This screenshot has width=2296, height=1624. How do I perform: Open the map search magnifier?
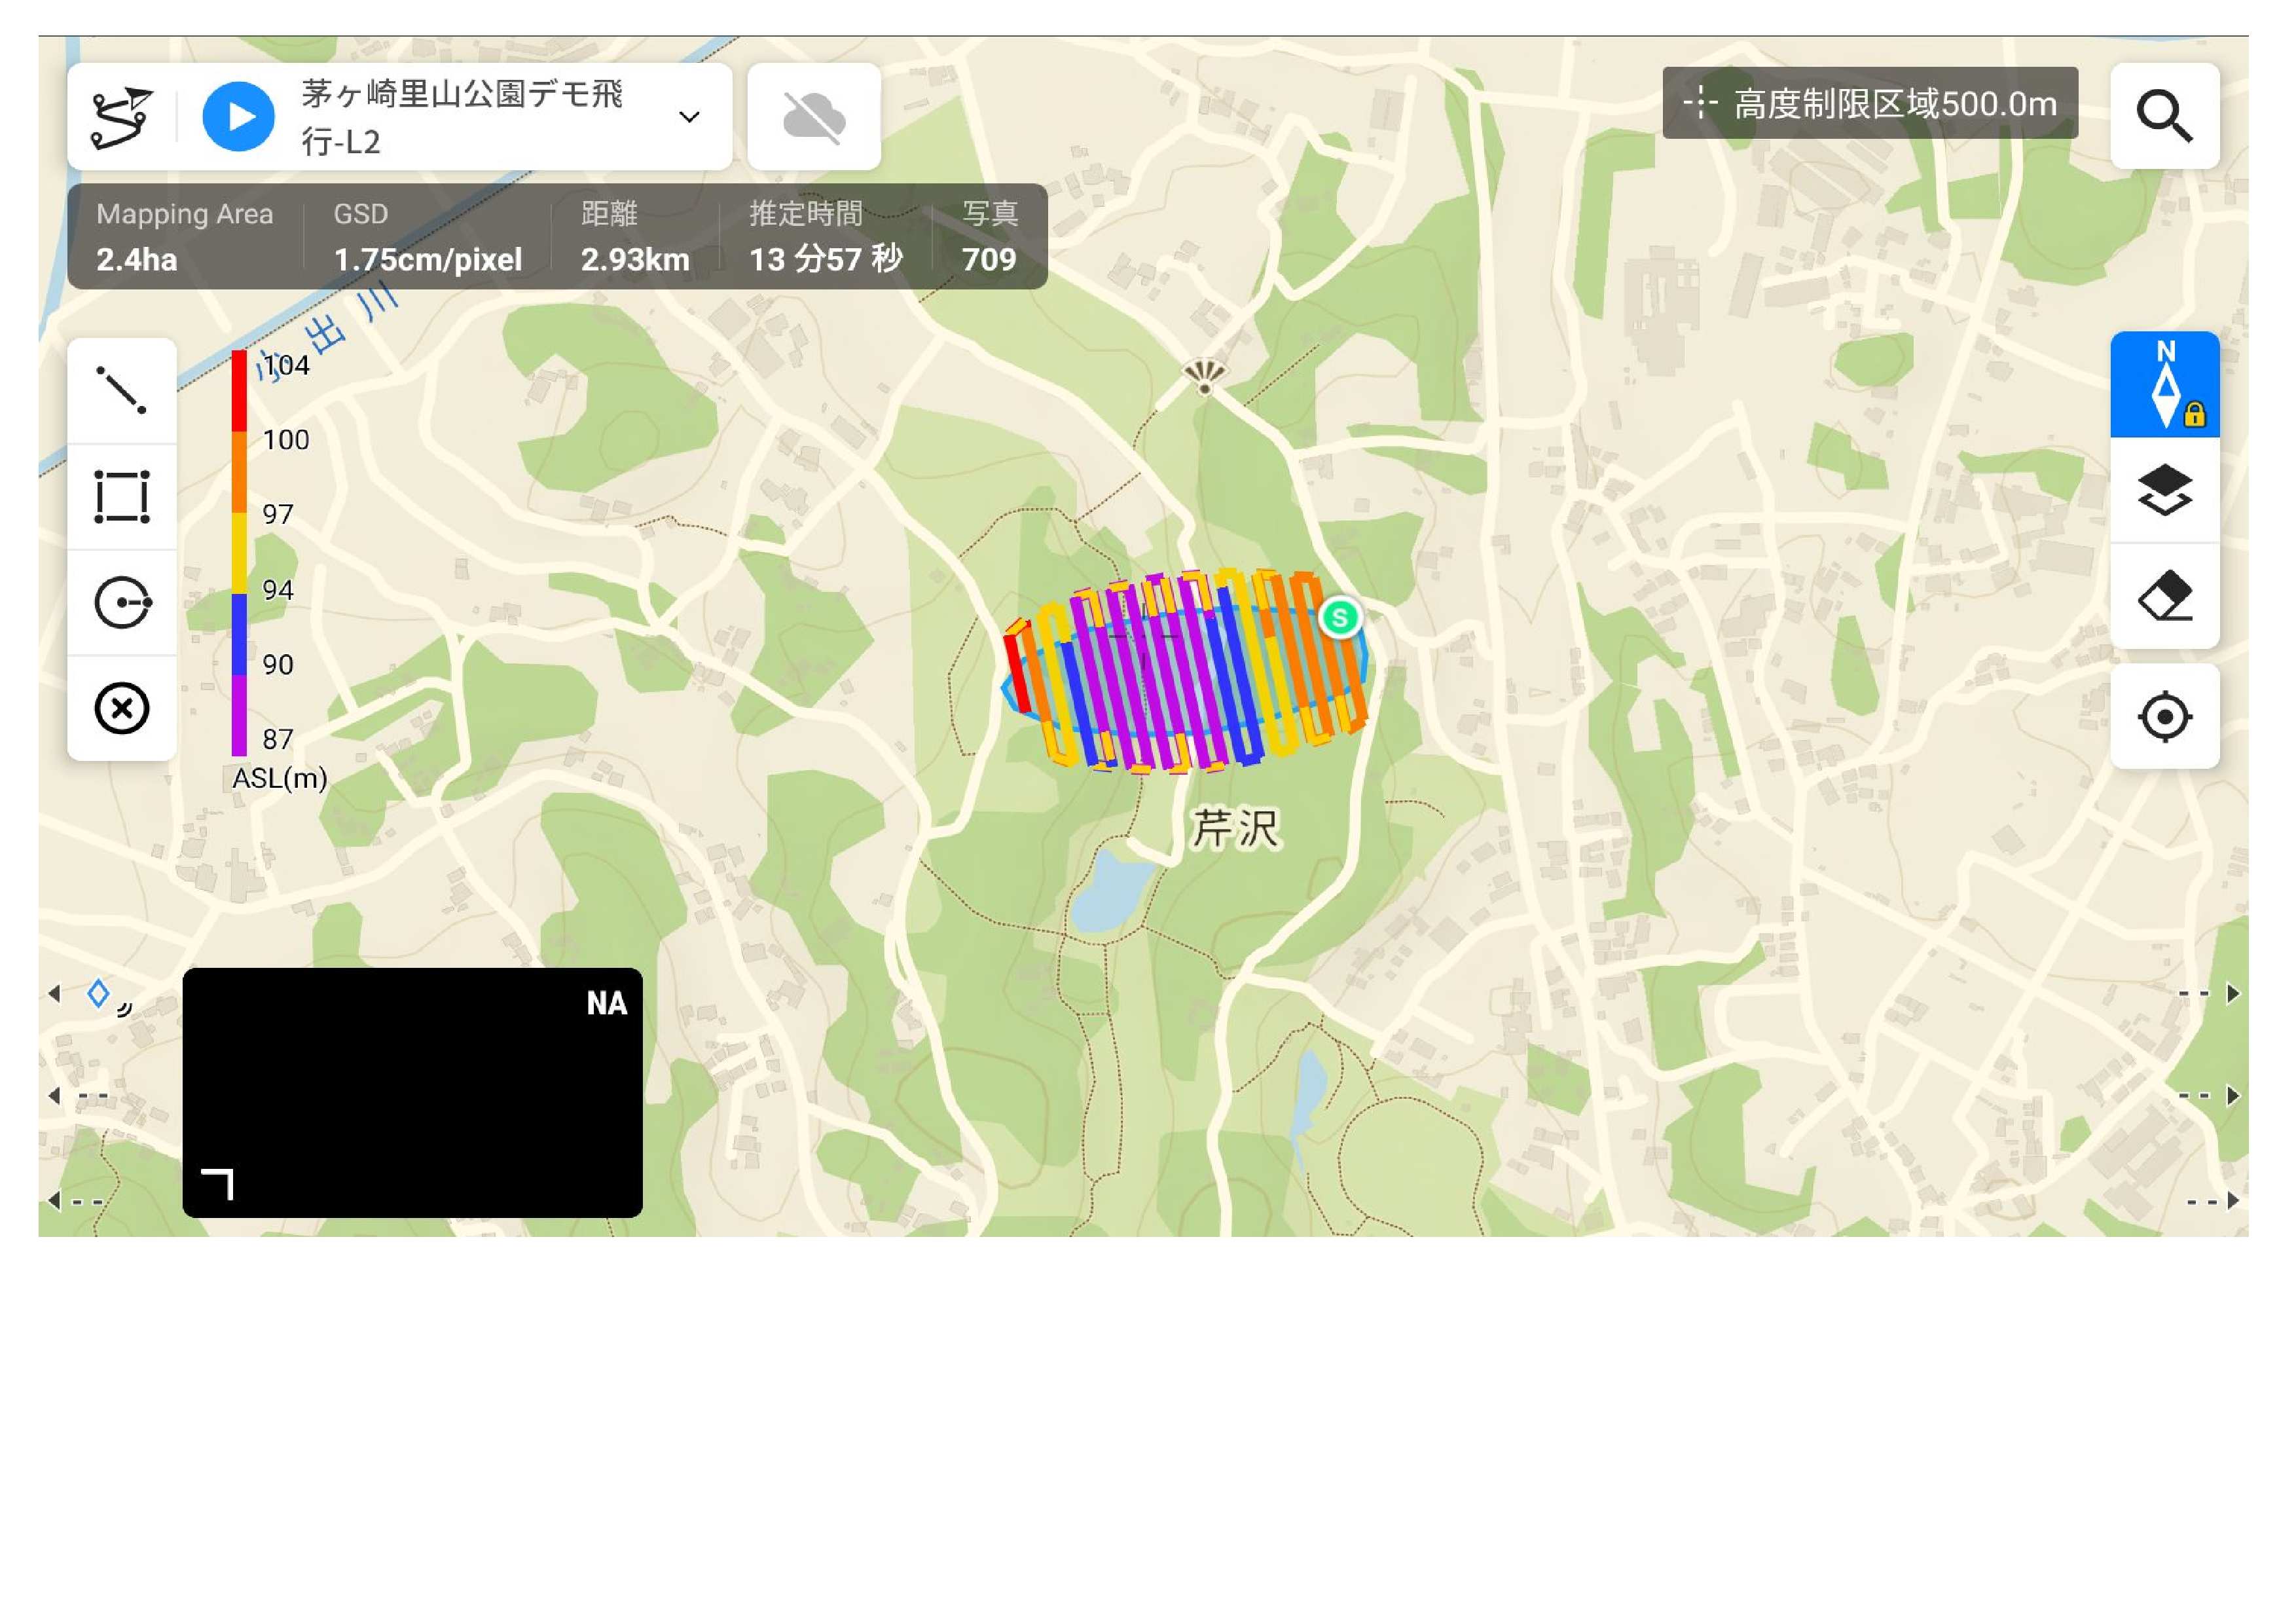pos(2164,116)
